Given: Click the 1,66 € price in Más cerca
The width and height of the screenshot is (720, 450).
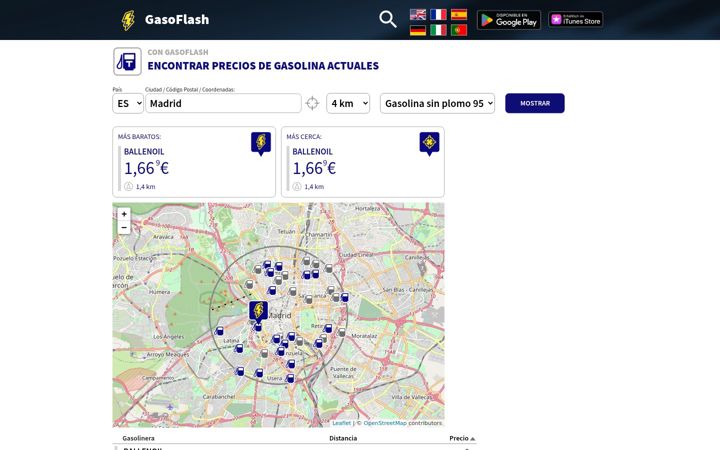Looking at the screenshot, I should click(x=315, y=168).
